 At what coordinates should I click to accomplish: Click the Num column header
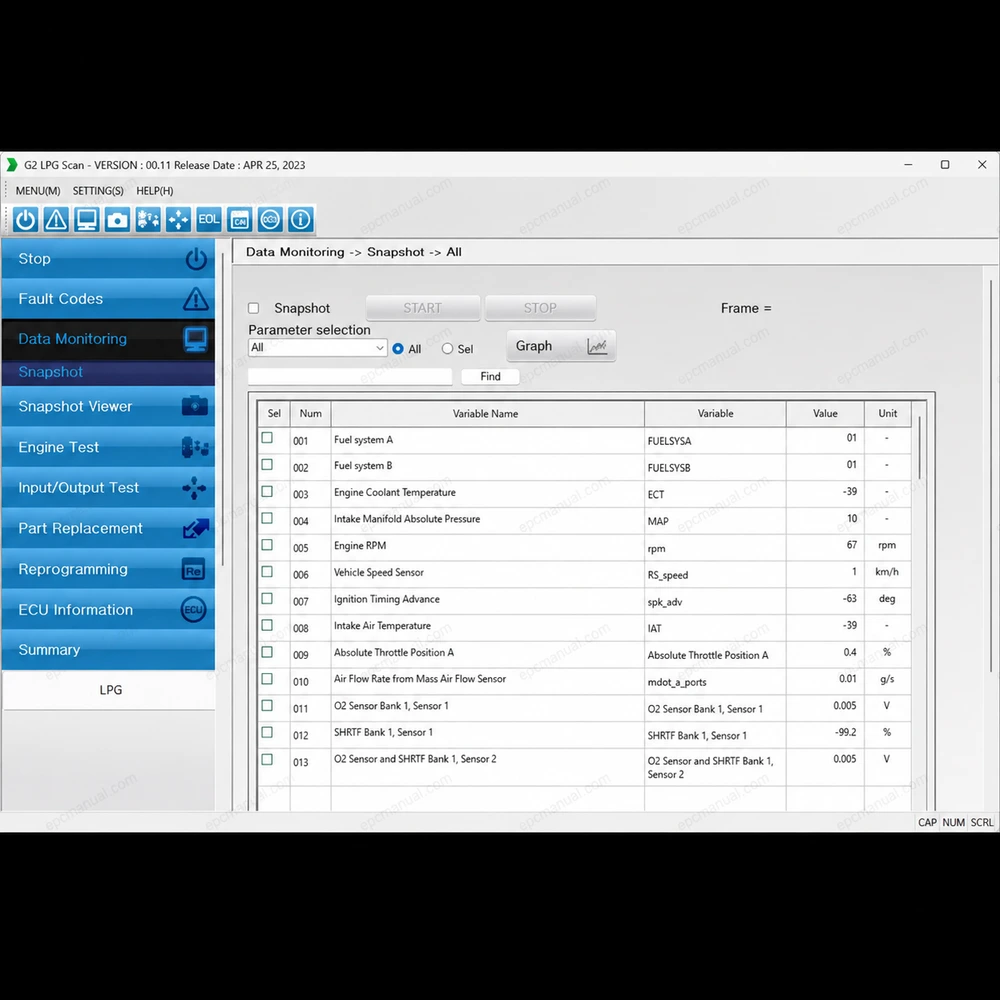click(x=311, y=414)
